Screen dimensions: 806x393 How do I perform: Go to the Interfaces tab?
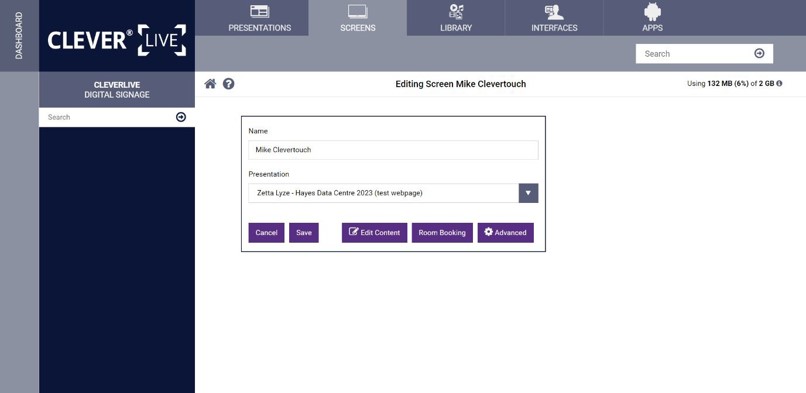554,18
